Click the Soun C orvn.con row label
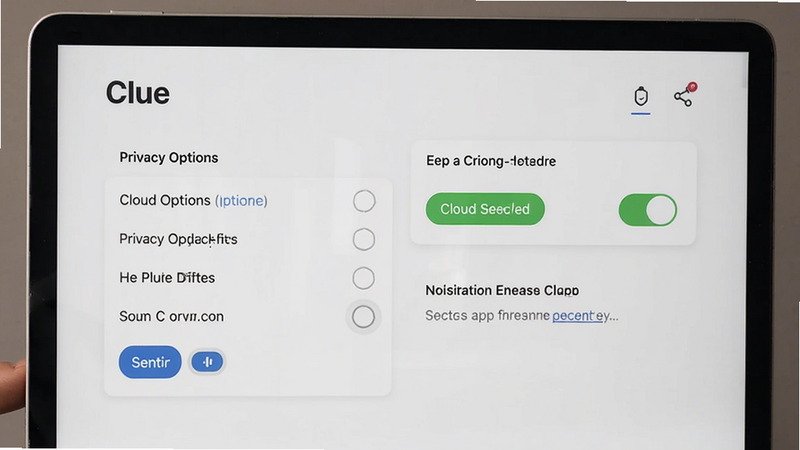This screenshot has height=450, width=800. [x=171, y=316]
